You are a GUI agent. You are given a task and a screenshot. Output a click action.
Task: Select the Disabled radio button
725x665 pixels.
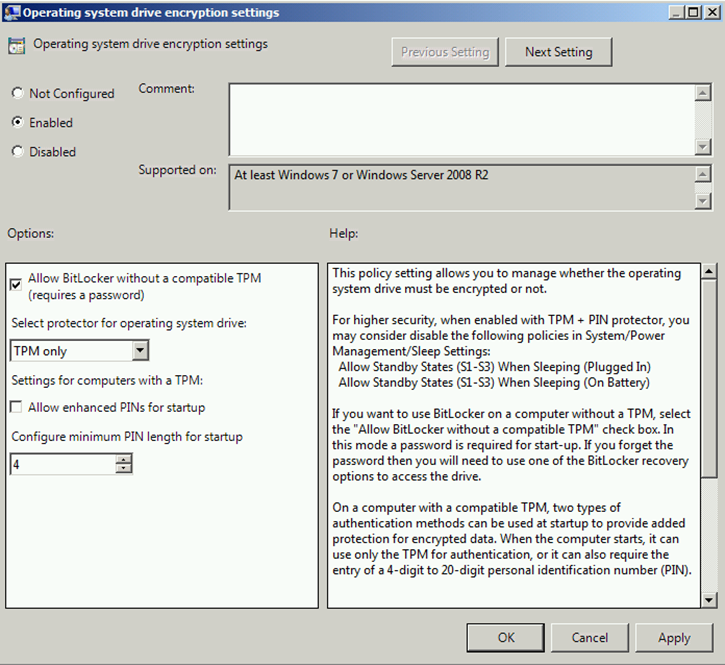(x=18, y=151)
